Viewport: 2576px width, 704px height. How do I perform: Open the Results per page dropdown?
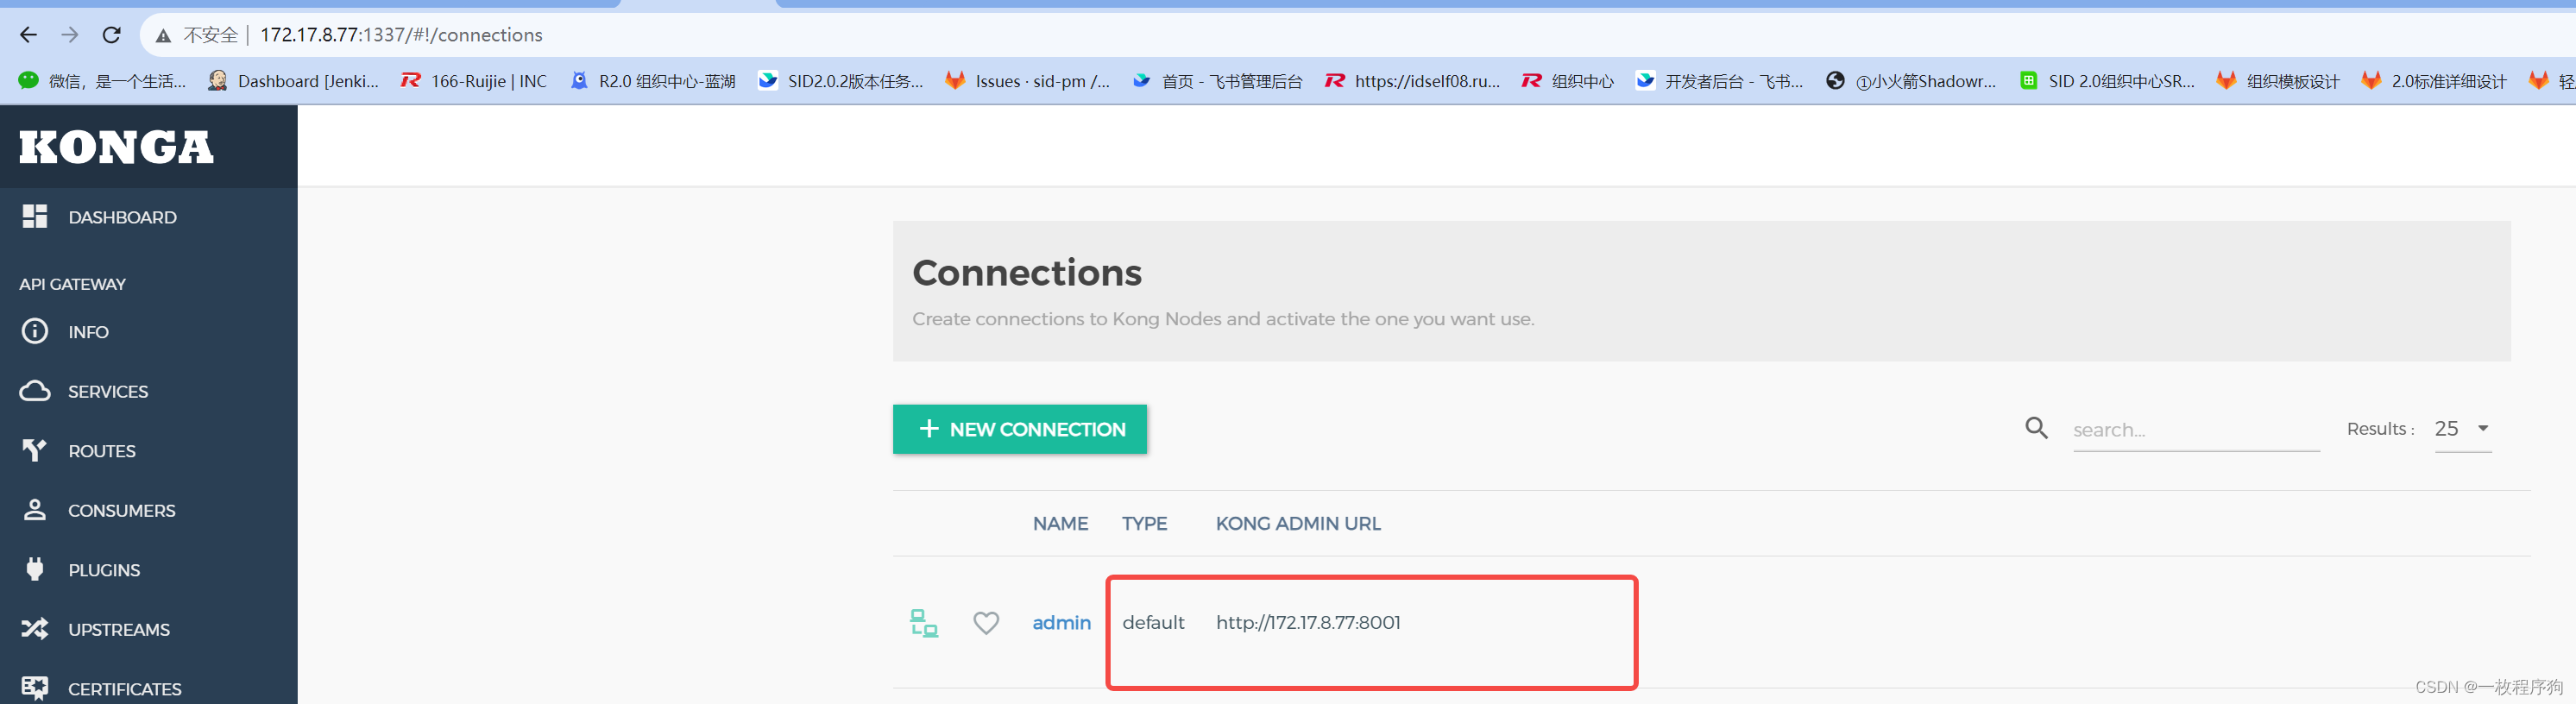pyautogui.click(x=2462, y=429)
